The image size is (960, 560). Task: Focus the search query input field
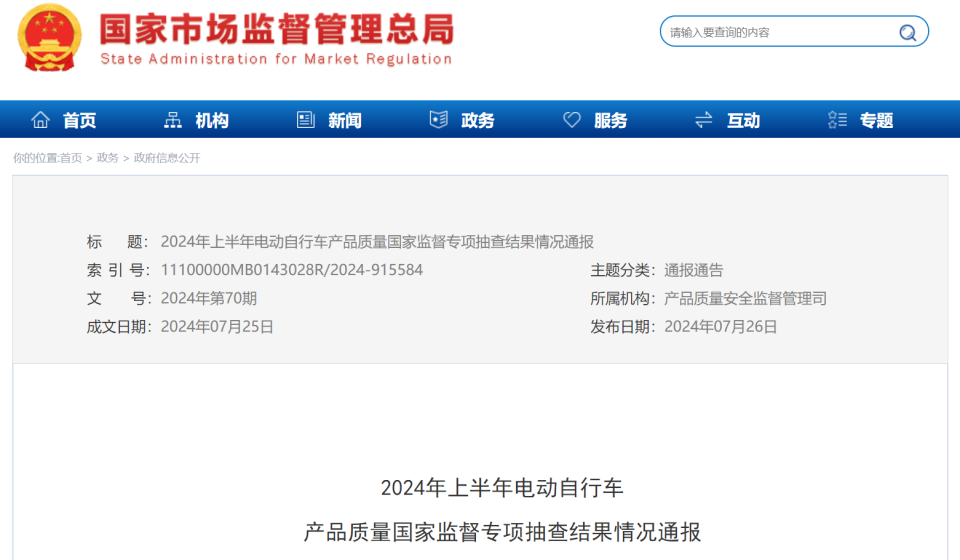tap(775, 32)
